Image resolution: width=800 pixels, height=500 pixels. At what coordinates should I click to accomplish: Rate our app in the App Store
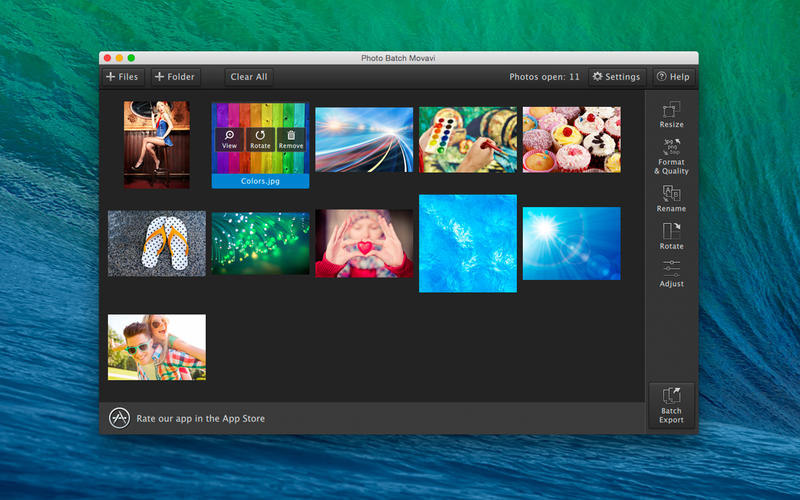[x=201, y=418]
